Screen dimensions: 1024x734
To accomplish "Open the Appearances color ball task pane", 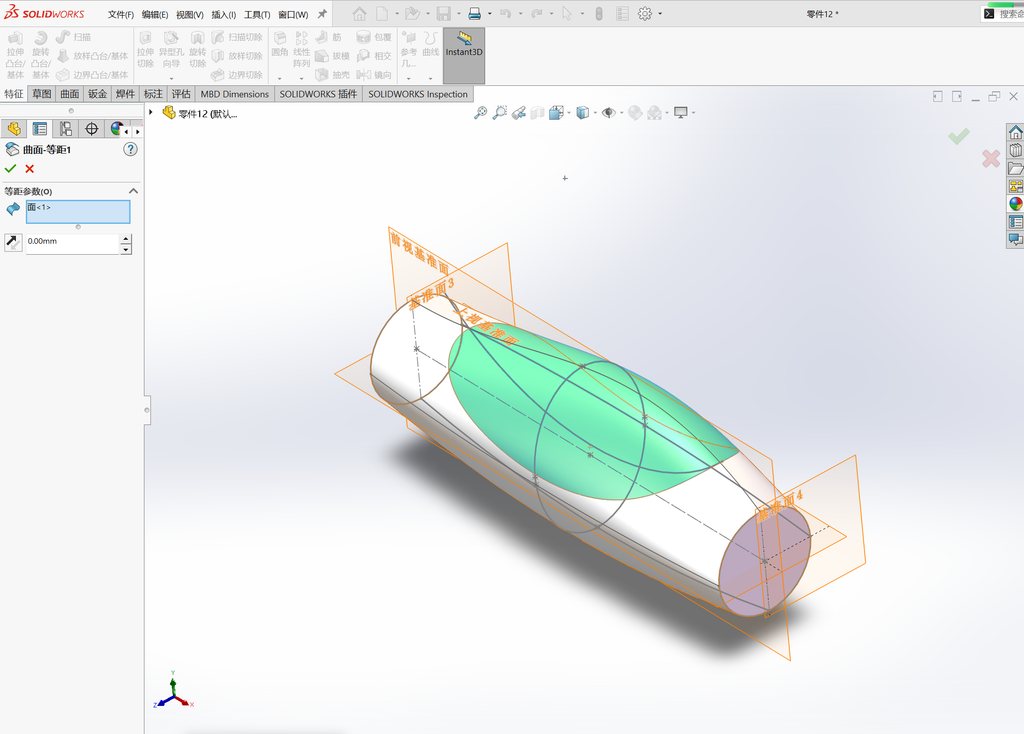I will (1016, 204).
